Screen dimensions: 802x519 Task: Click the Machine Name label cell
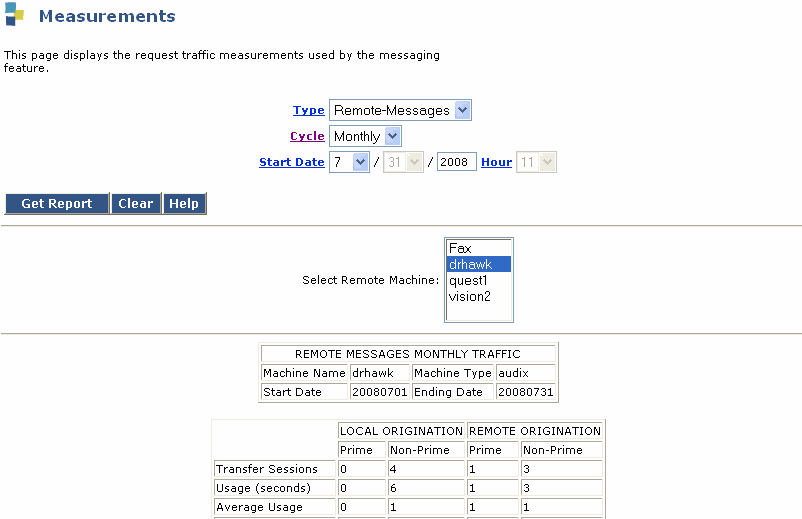[304, 373]
